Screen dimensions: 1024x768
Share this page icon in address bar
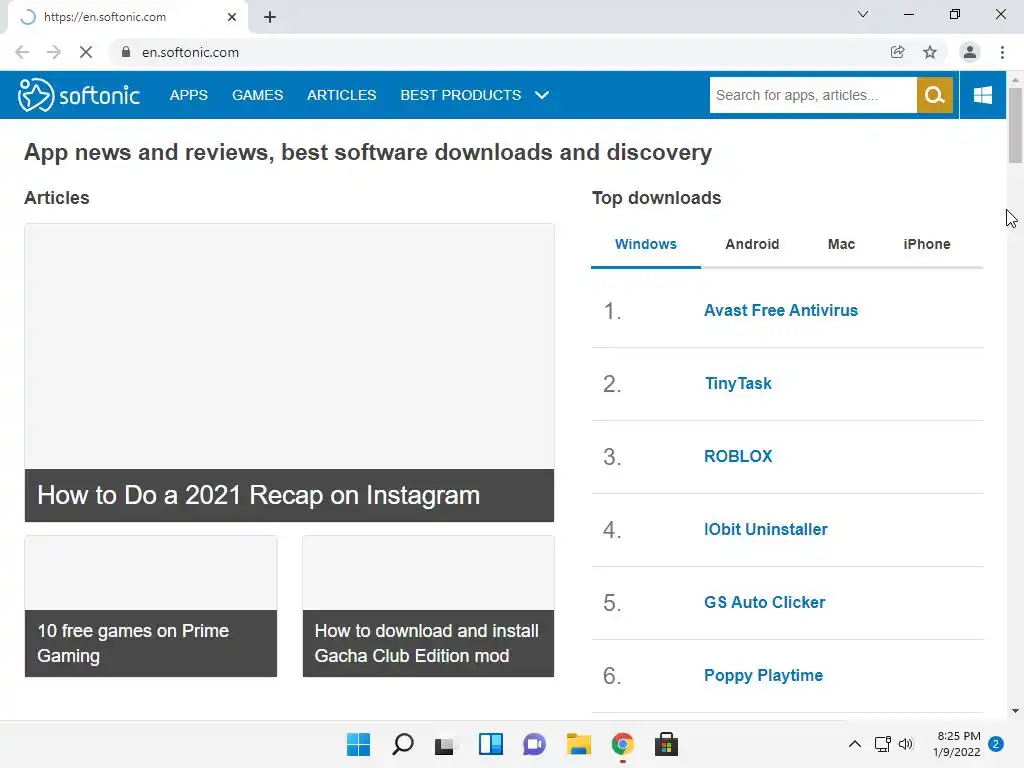[x=897, y=52]
